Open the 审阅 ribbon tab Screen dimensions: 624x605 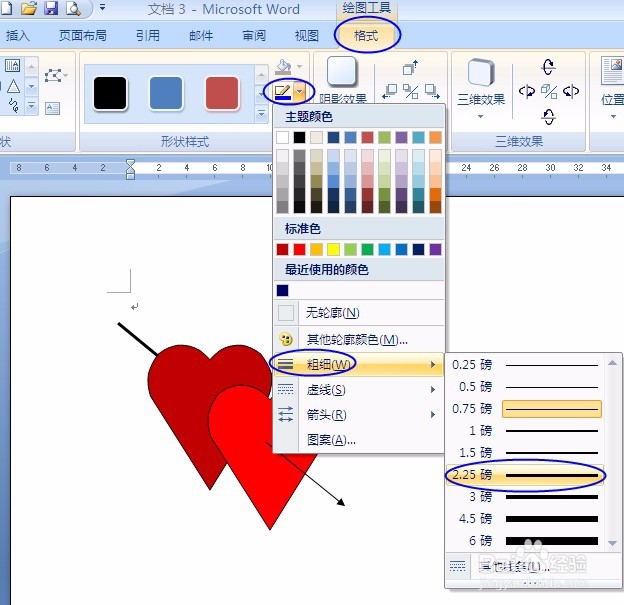[x=254, y=35]
